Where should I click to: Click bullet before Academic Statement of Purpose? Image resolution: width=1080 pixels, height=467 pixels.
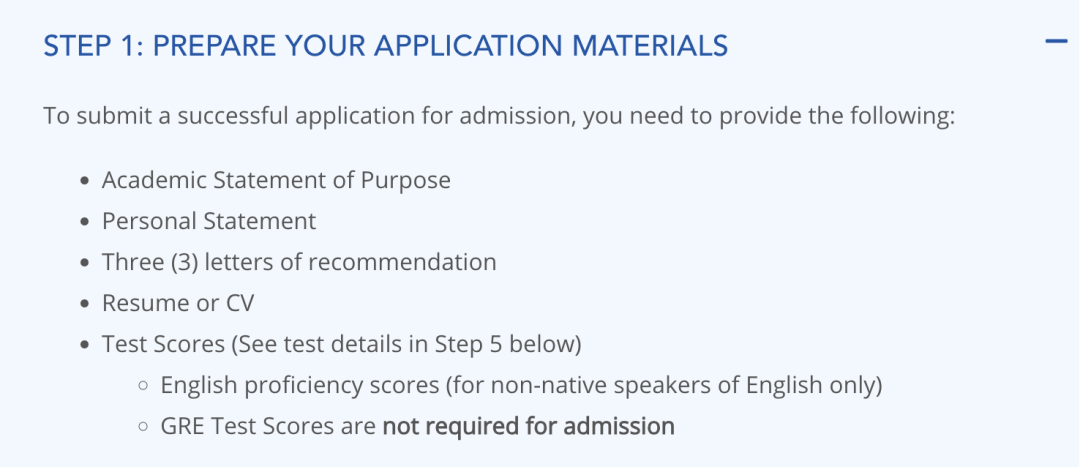tap(85, 181)
